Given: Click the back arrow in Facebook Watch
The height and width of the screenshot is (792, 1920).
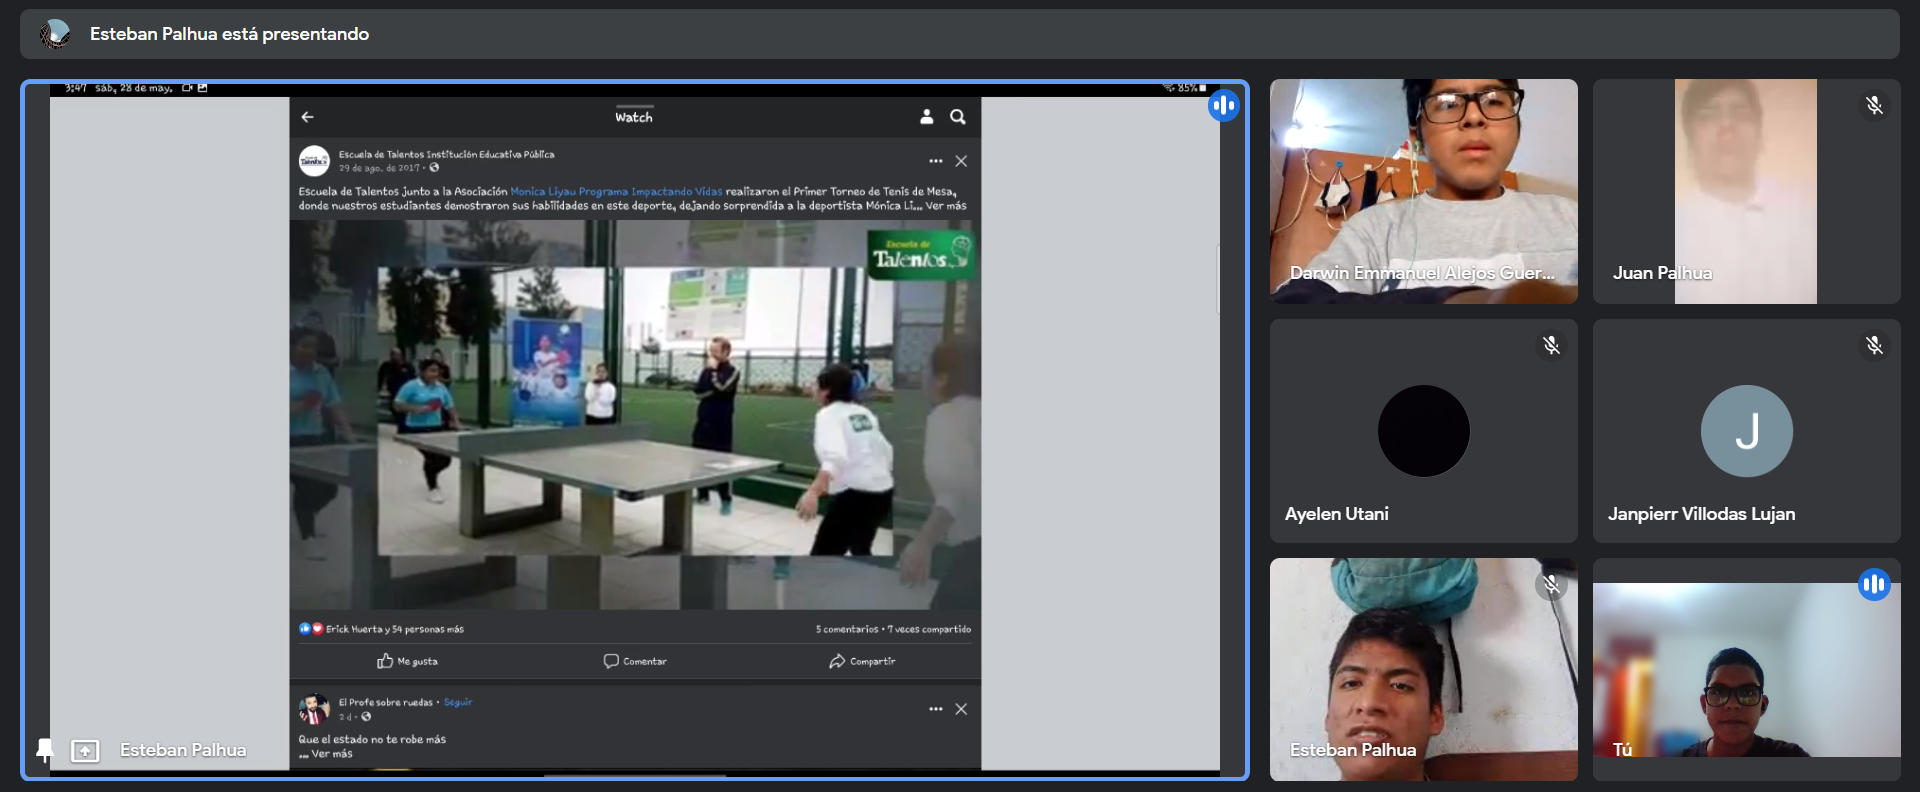Looking at the screenshot, I should tap(308, 117).
